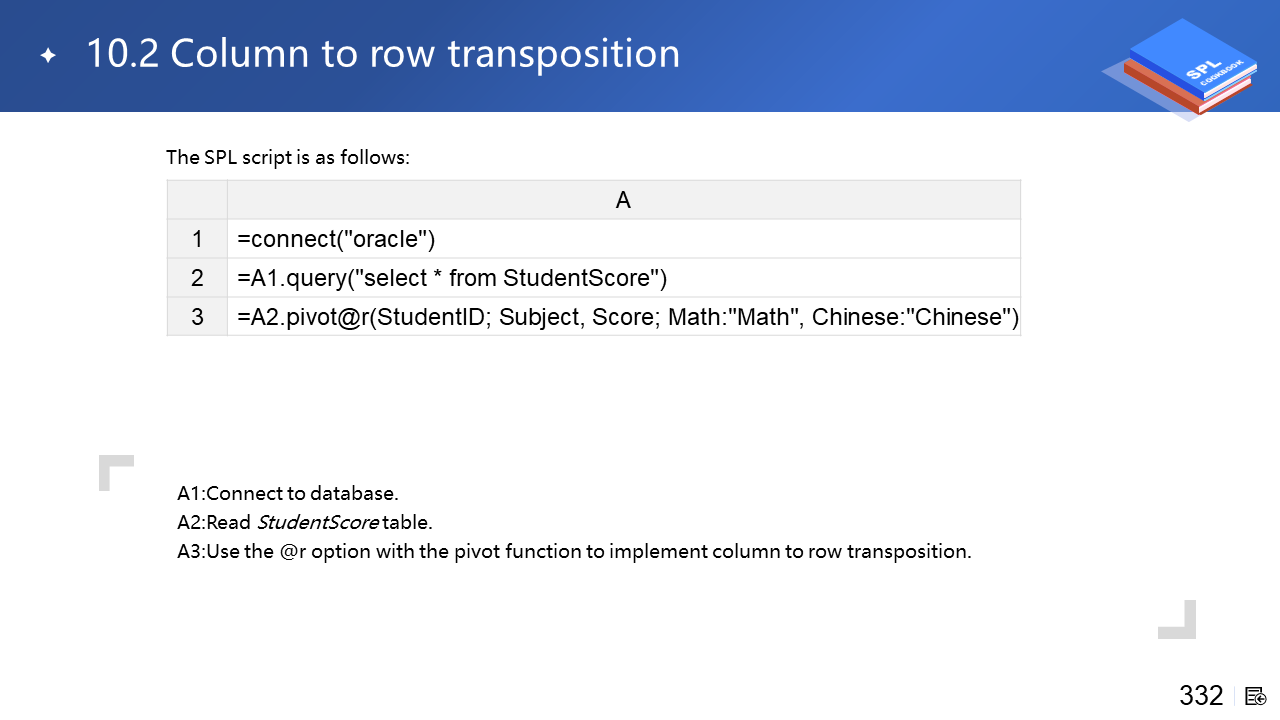The image size is (1280, 720).
Task: Click the blank top-left table corner cell
Action: click(197, 200)
